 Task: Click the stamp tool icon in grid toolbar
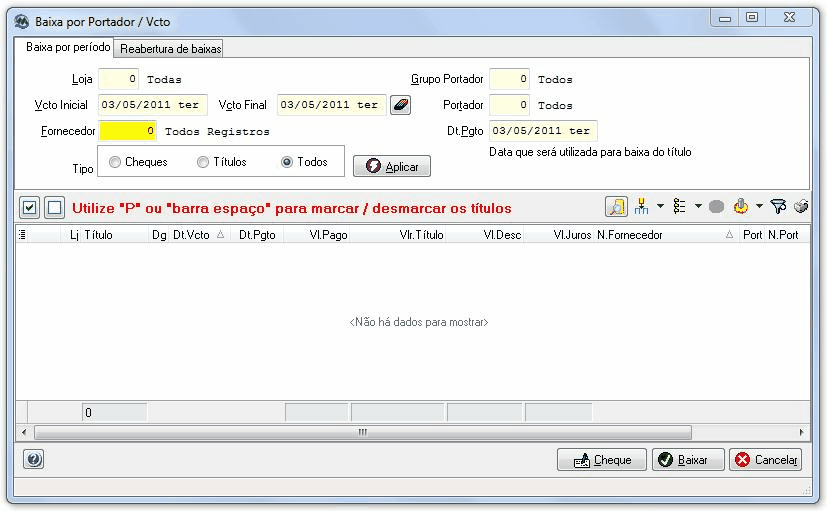point(741,206)
